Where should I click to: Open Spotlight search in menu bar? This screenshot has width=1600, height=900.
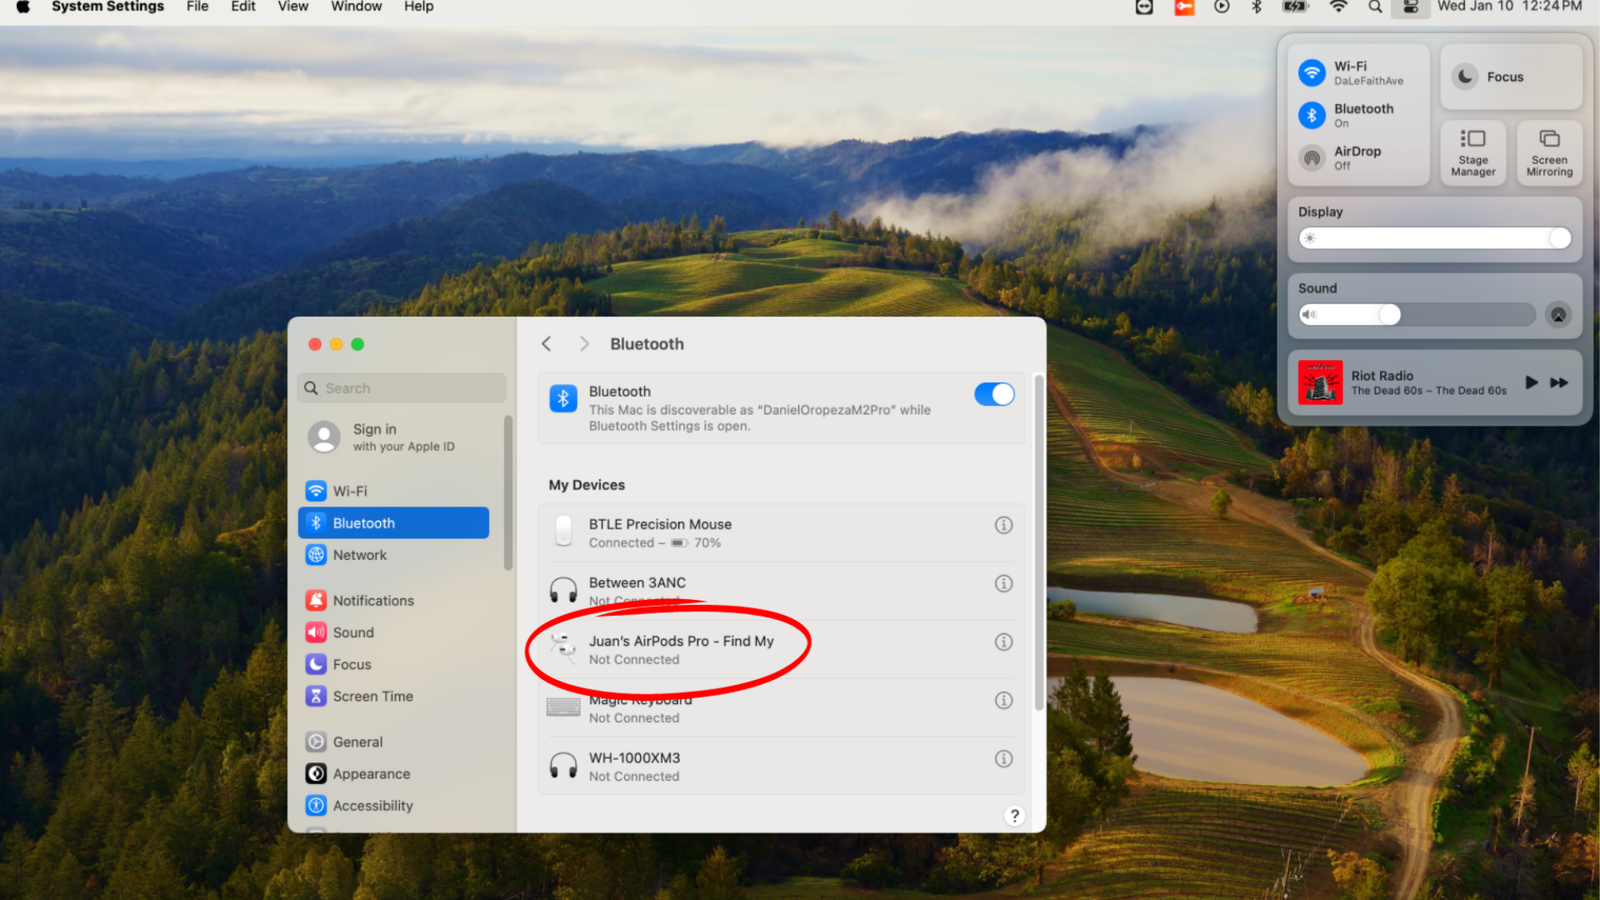pyautogui.click(x=1376, y=7)
